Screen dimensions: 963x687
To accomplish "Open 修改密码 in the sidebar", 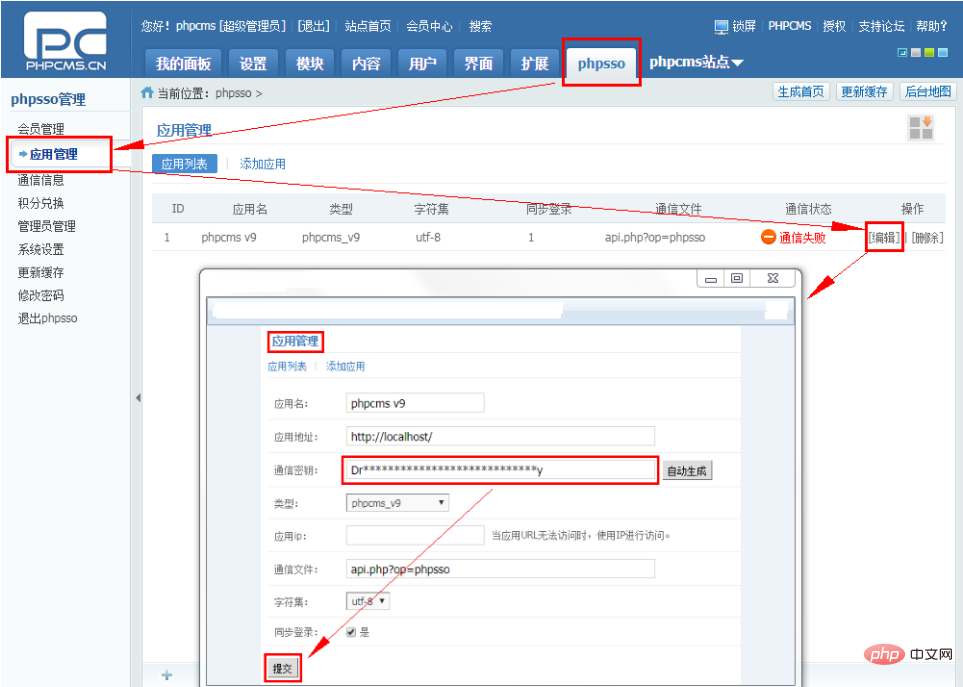I will 41,295.
